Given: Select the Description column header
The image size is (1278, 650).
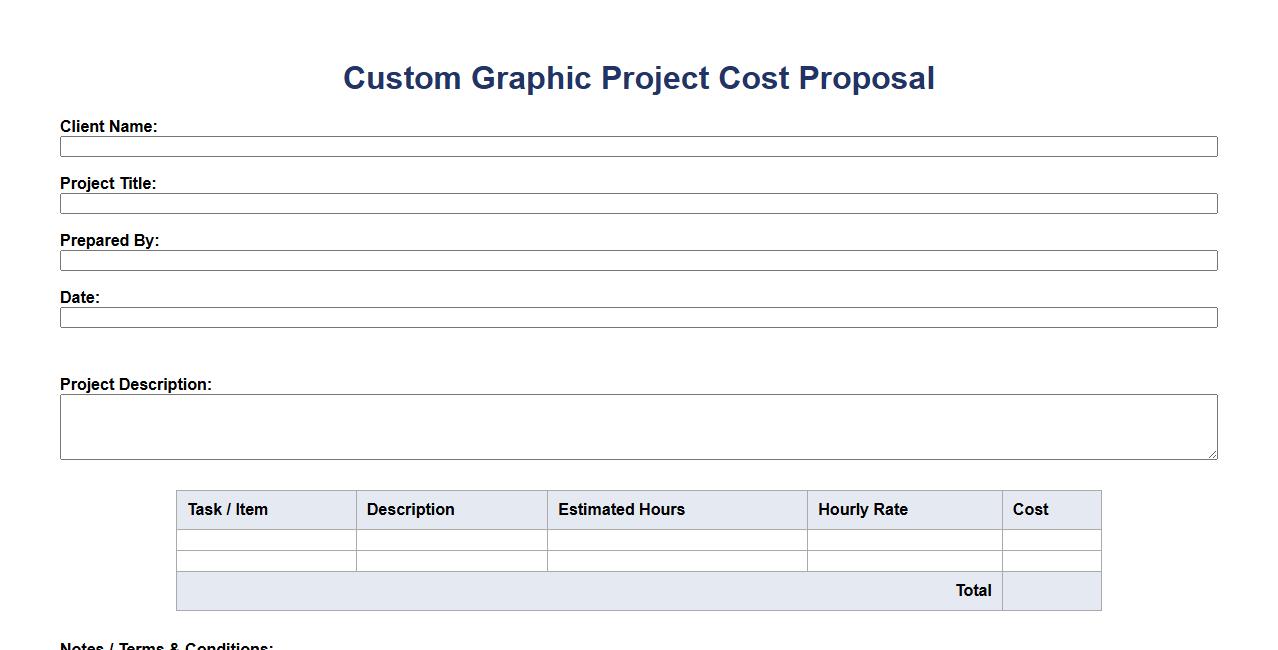Looking at the screenshot, I should [411, 510].
